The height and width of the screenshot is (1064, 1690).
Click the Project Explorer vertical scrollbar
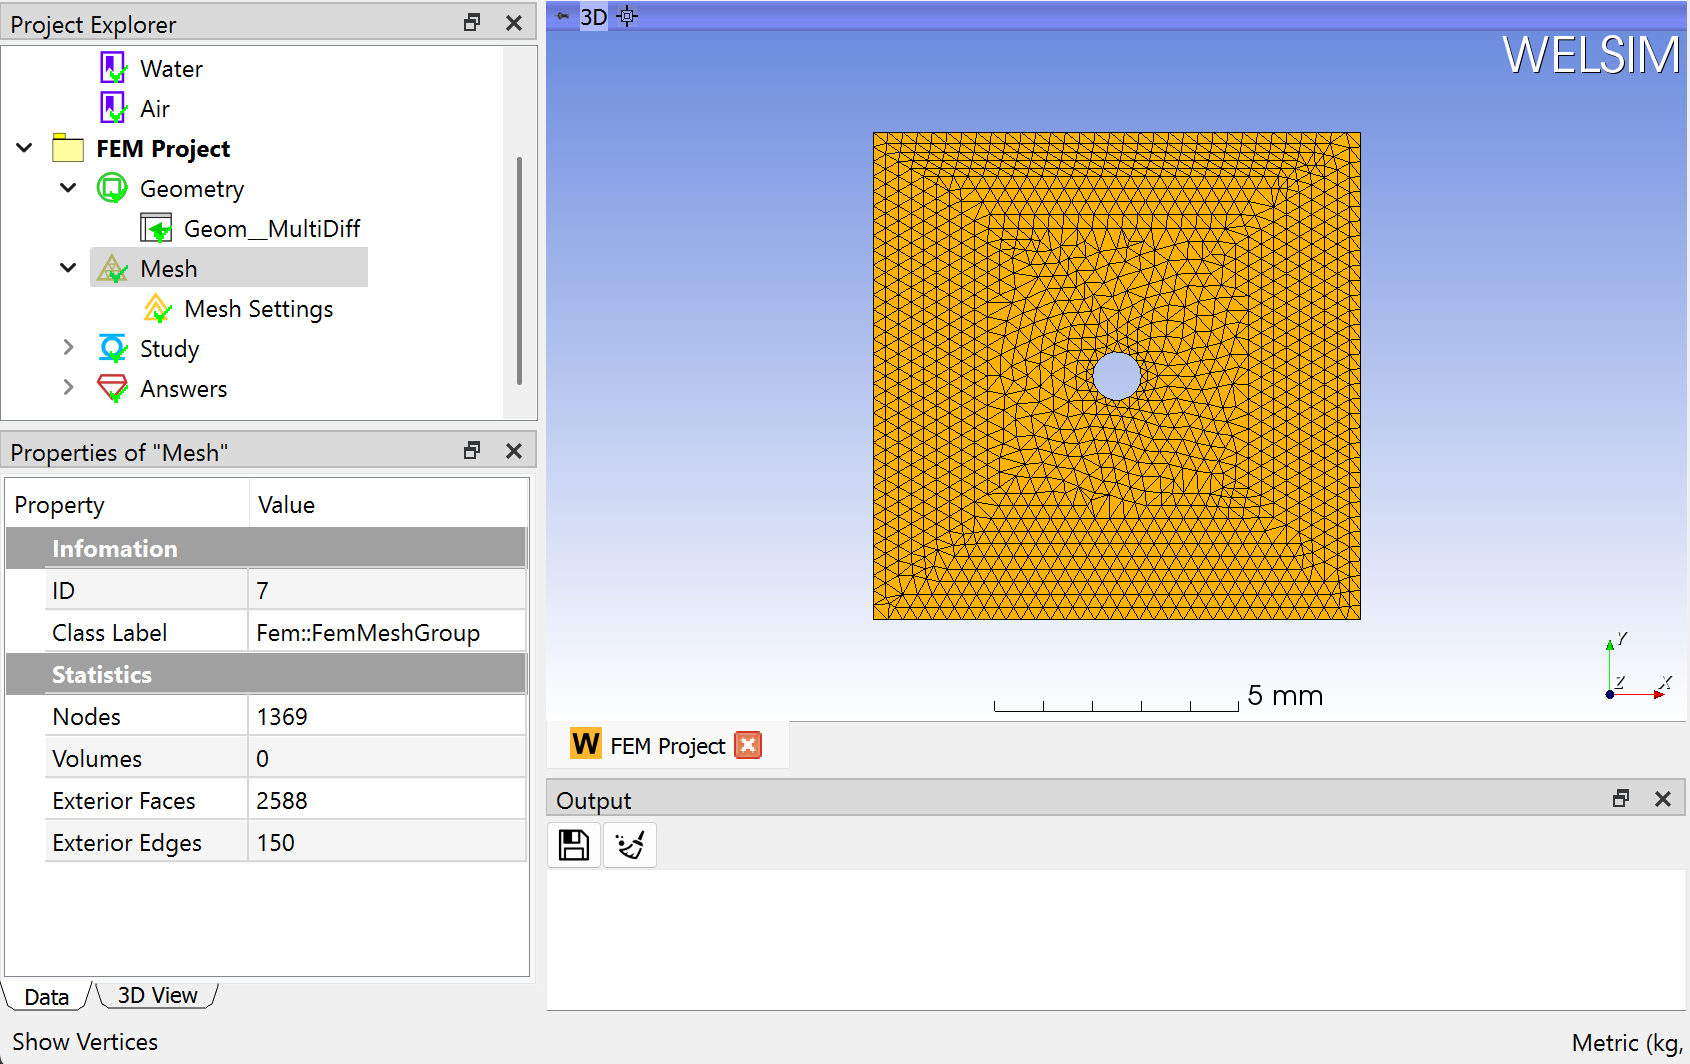coord(519,270)
